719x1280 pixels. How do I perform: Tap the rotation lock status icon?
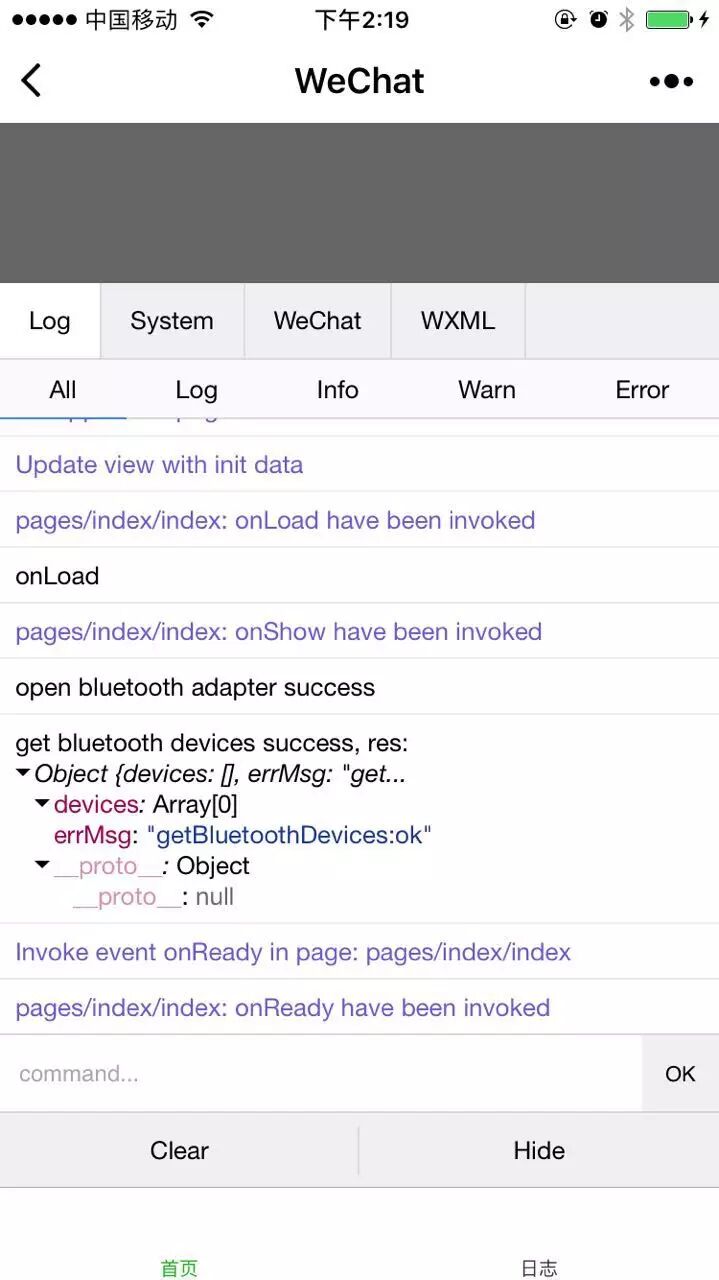point(565,19)
